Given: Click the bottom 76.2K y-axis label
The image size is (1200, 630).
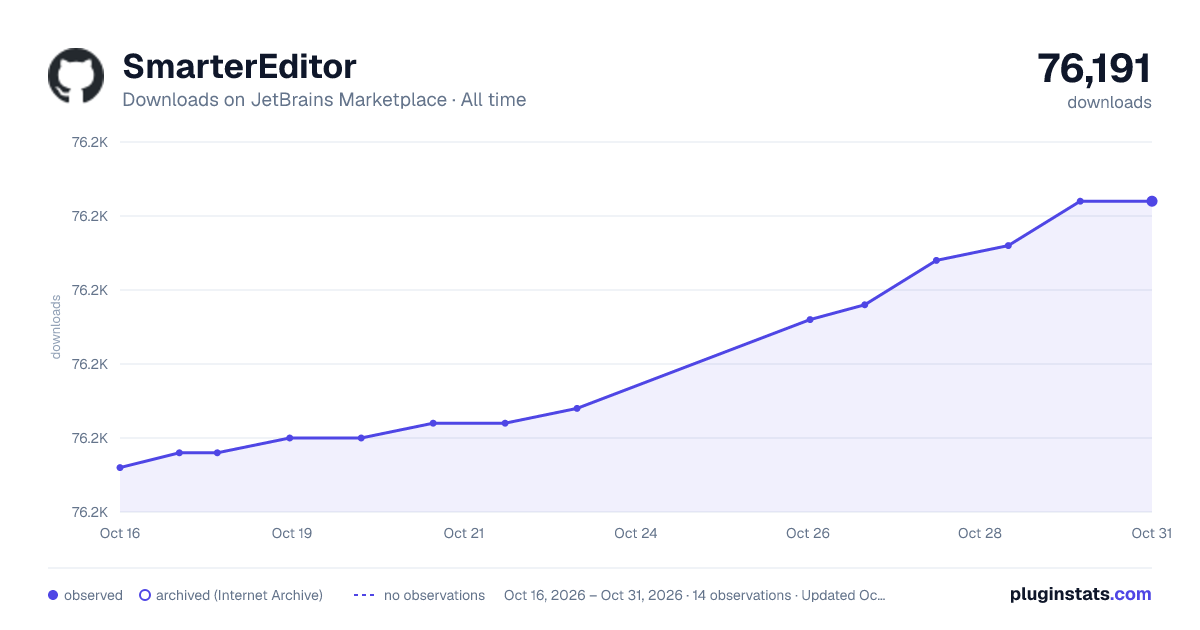Looking at the screenshot, I should coord(89,512).
